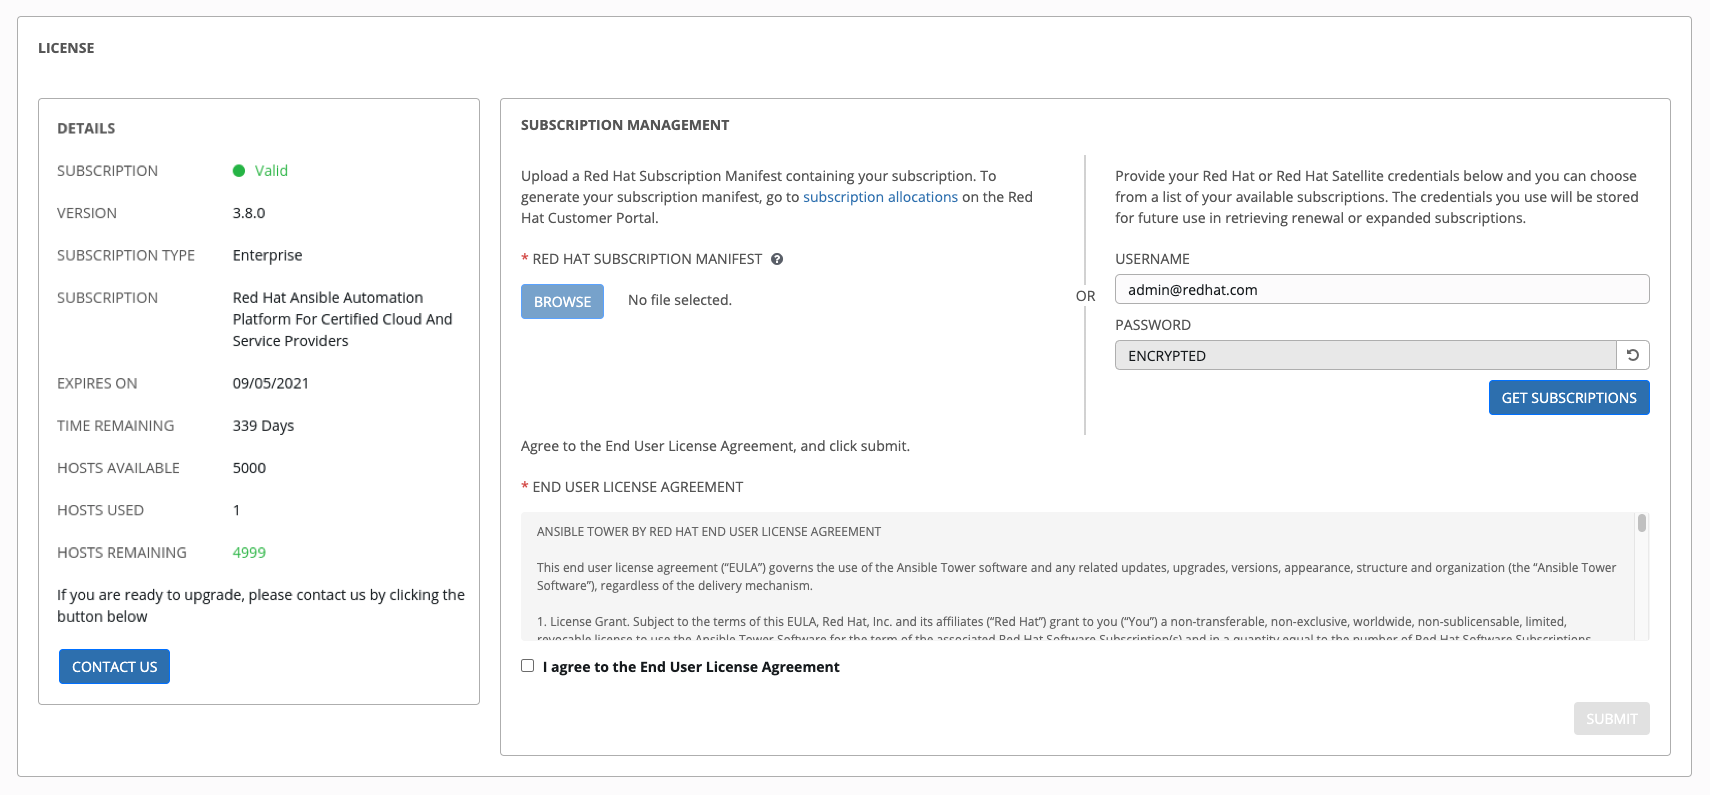Click the hosts available value '5000'

click(249, 467)
